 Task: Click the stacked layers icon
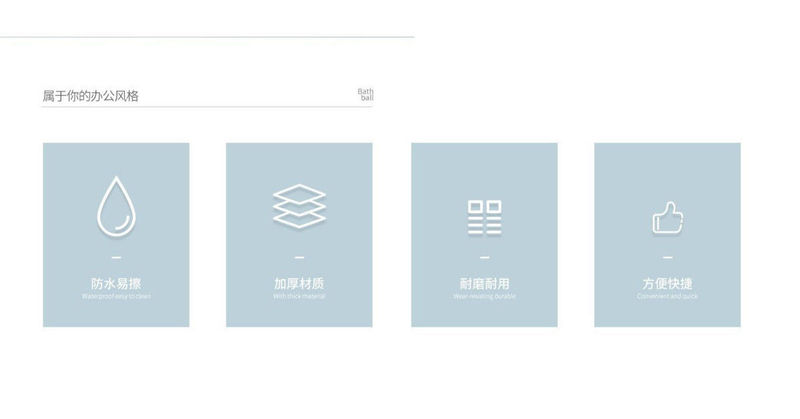pos(299,206)
